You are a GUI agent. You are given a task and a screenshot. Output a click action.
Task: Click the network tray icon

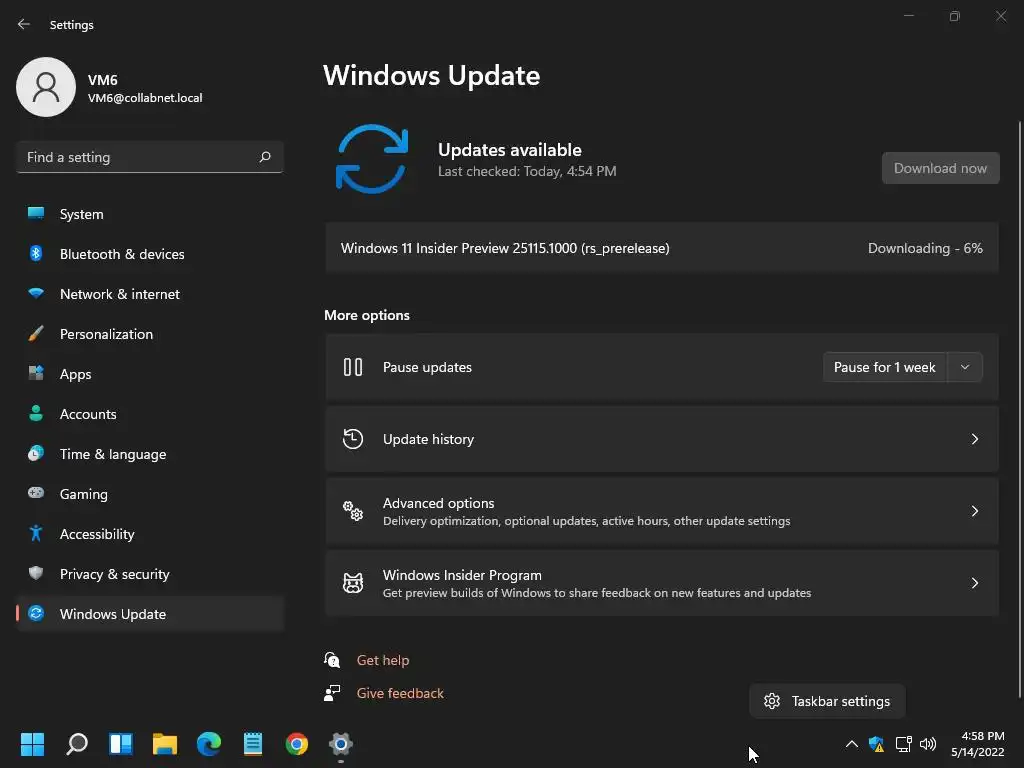[x=903, y=744]
